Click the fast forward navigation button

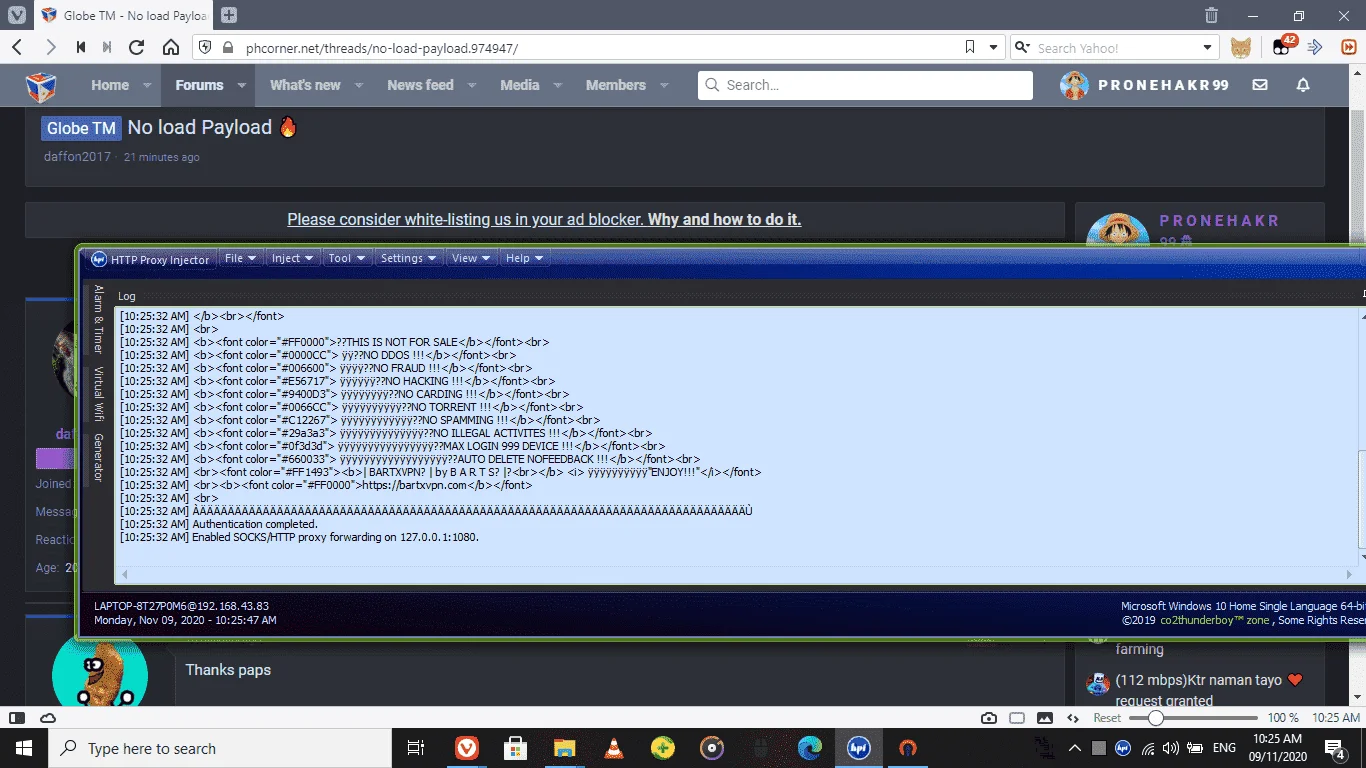[107, 47]
